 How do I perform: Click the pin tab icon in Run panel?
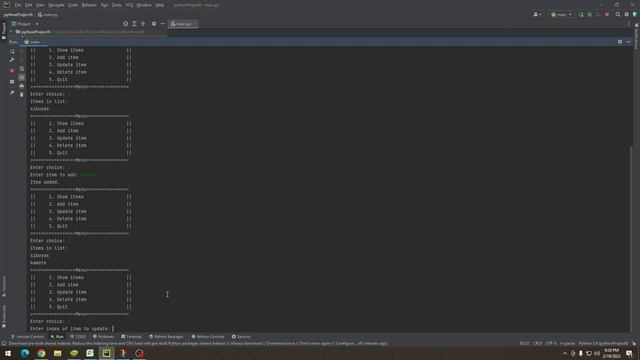pos(12,93)
